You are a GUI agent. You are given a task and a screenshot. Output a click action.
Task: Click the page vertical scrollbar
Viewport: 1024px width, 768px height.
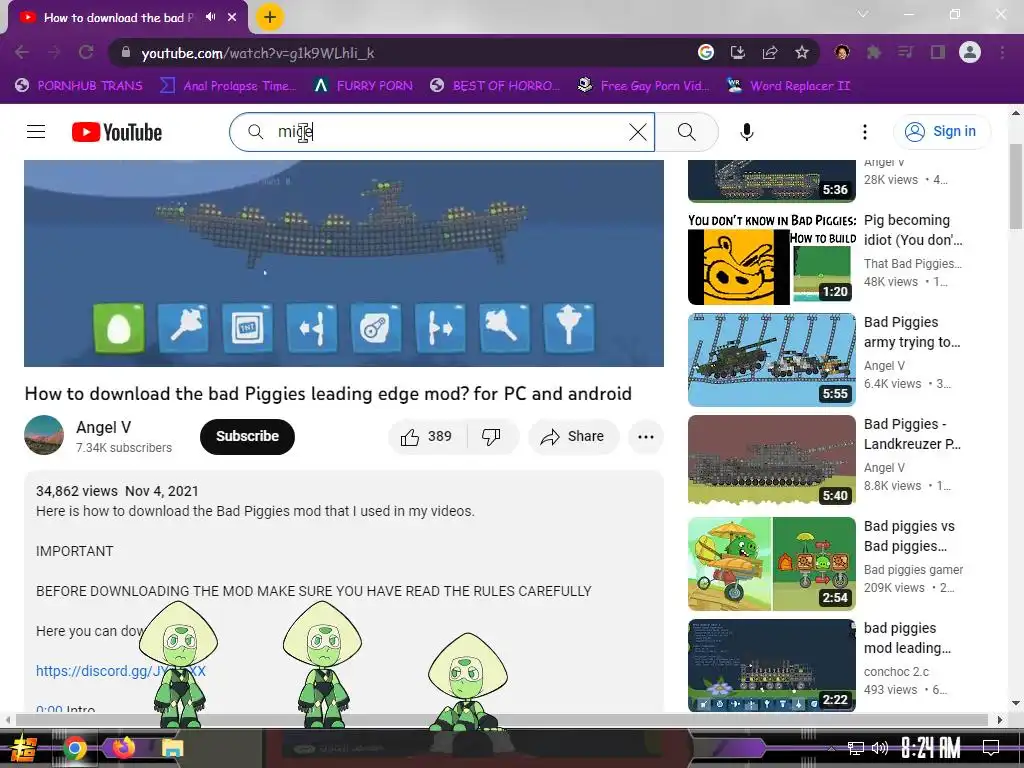click(1016, 187)
